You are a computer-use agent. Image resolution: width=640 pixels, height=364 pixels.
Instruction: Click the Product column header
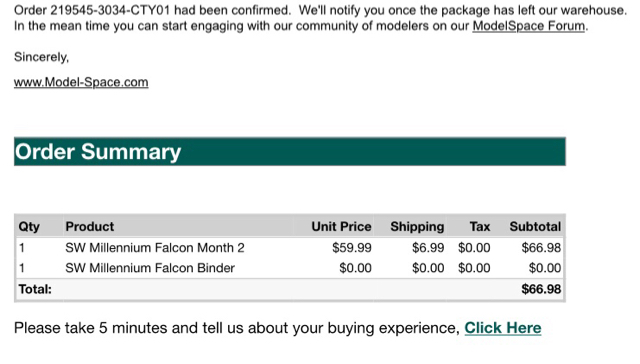[90, 226]
